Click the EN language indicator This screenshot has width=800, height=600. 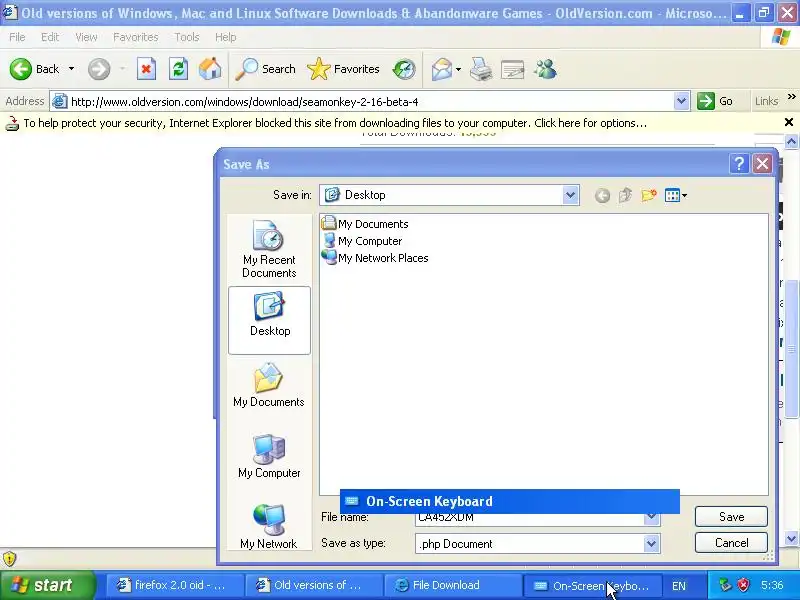pyautogui.click(x=679, y=586)
